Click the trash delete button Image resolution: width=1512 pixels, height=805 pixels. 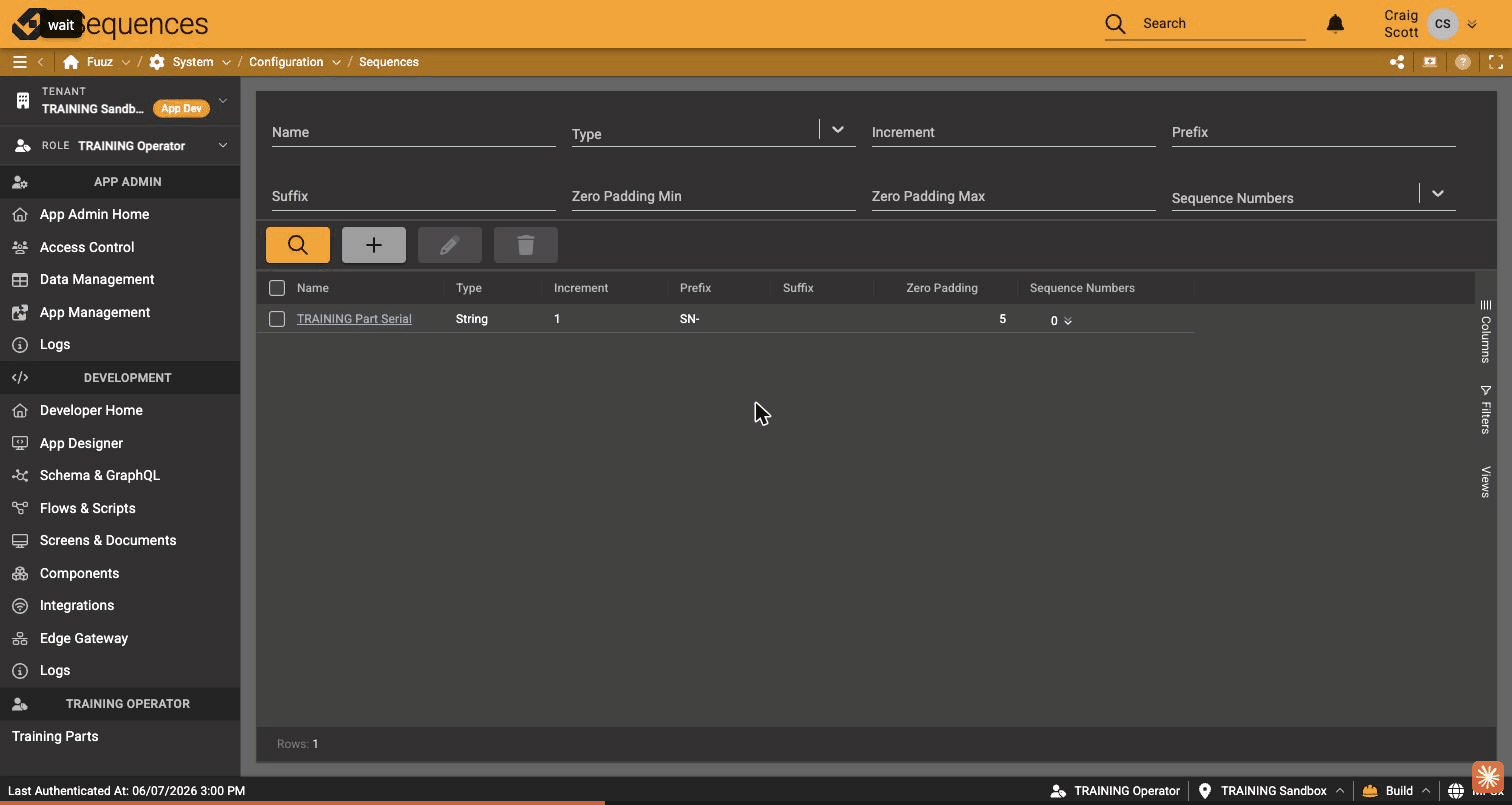coord(526,245)
